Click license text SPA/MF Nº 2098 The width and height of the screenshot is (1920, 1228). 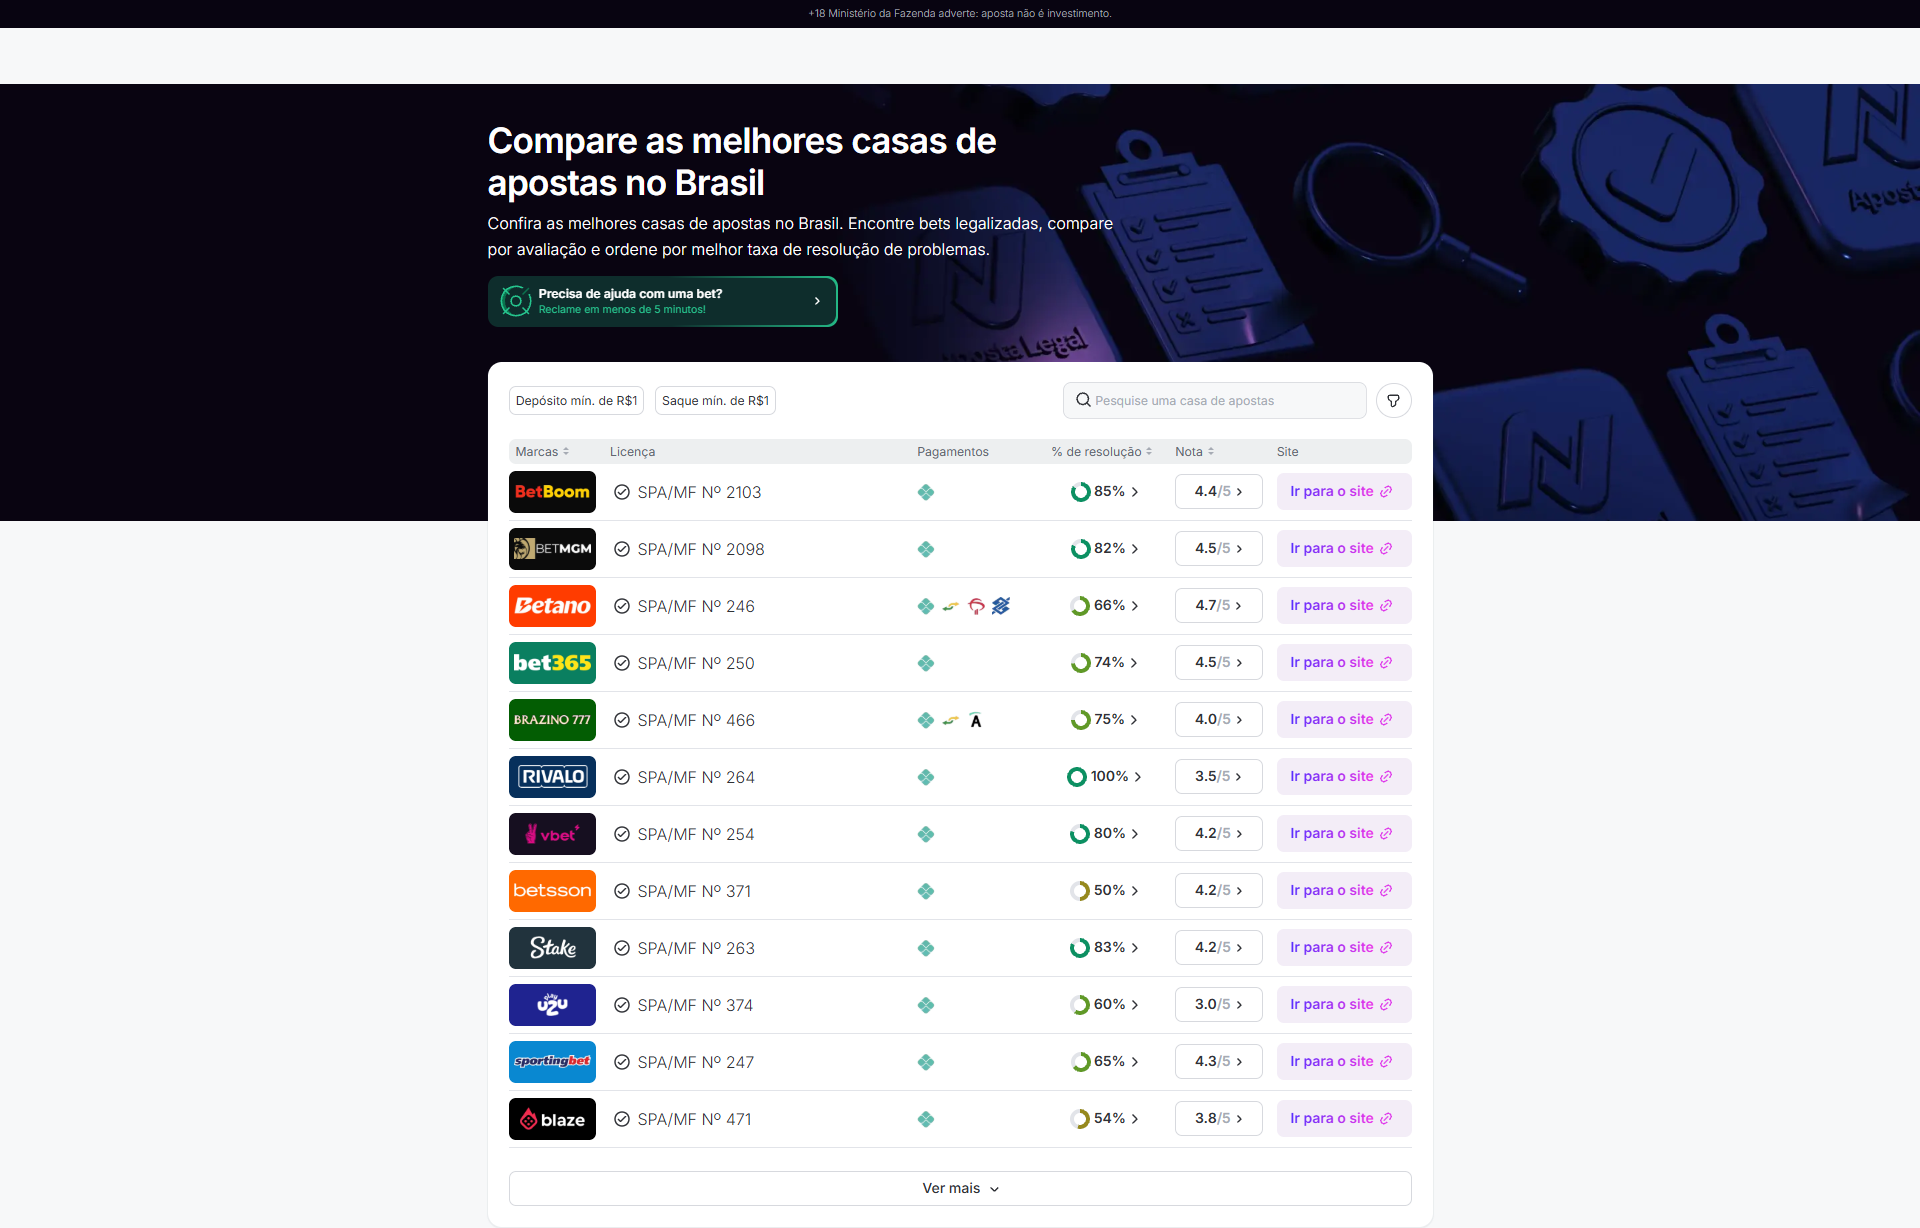click(x=701, y=549)
